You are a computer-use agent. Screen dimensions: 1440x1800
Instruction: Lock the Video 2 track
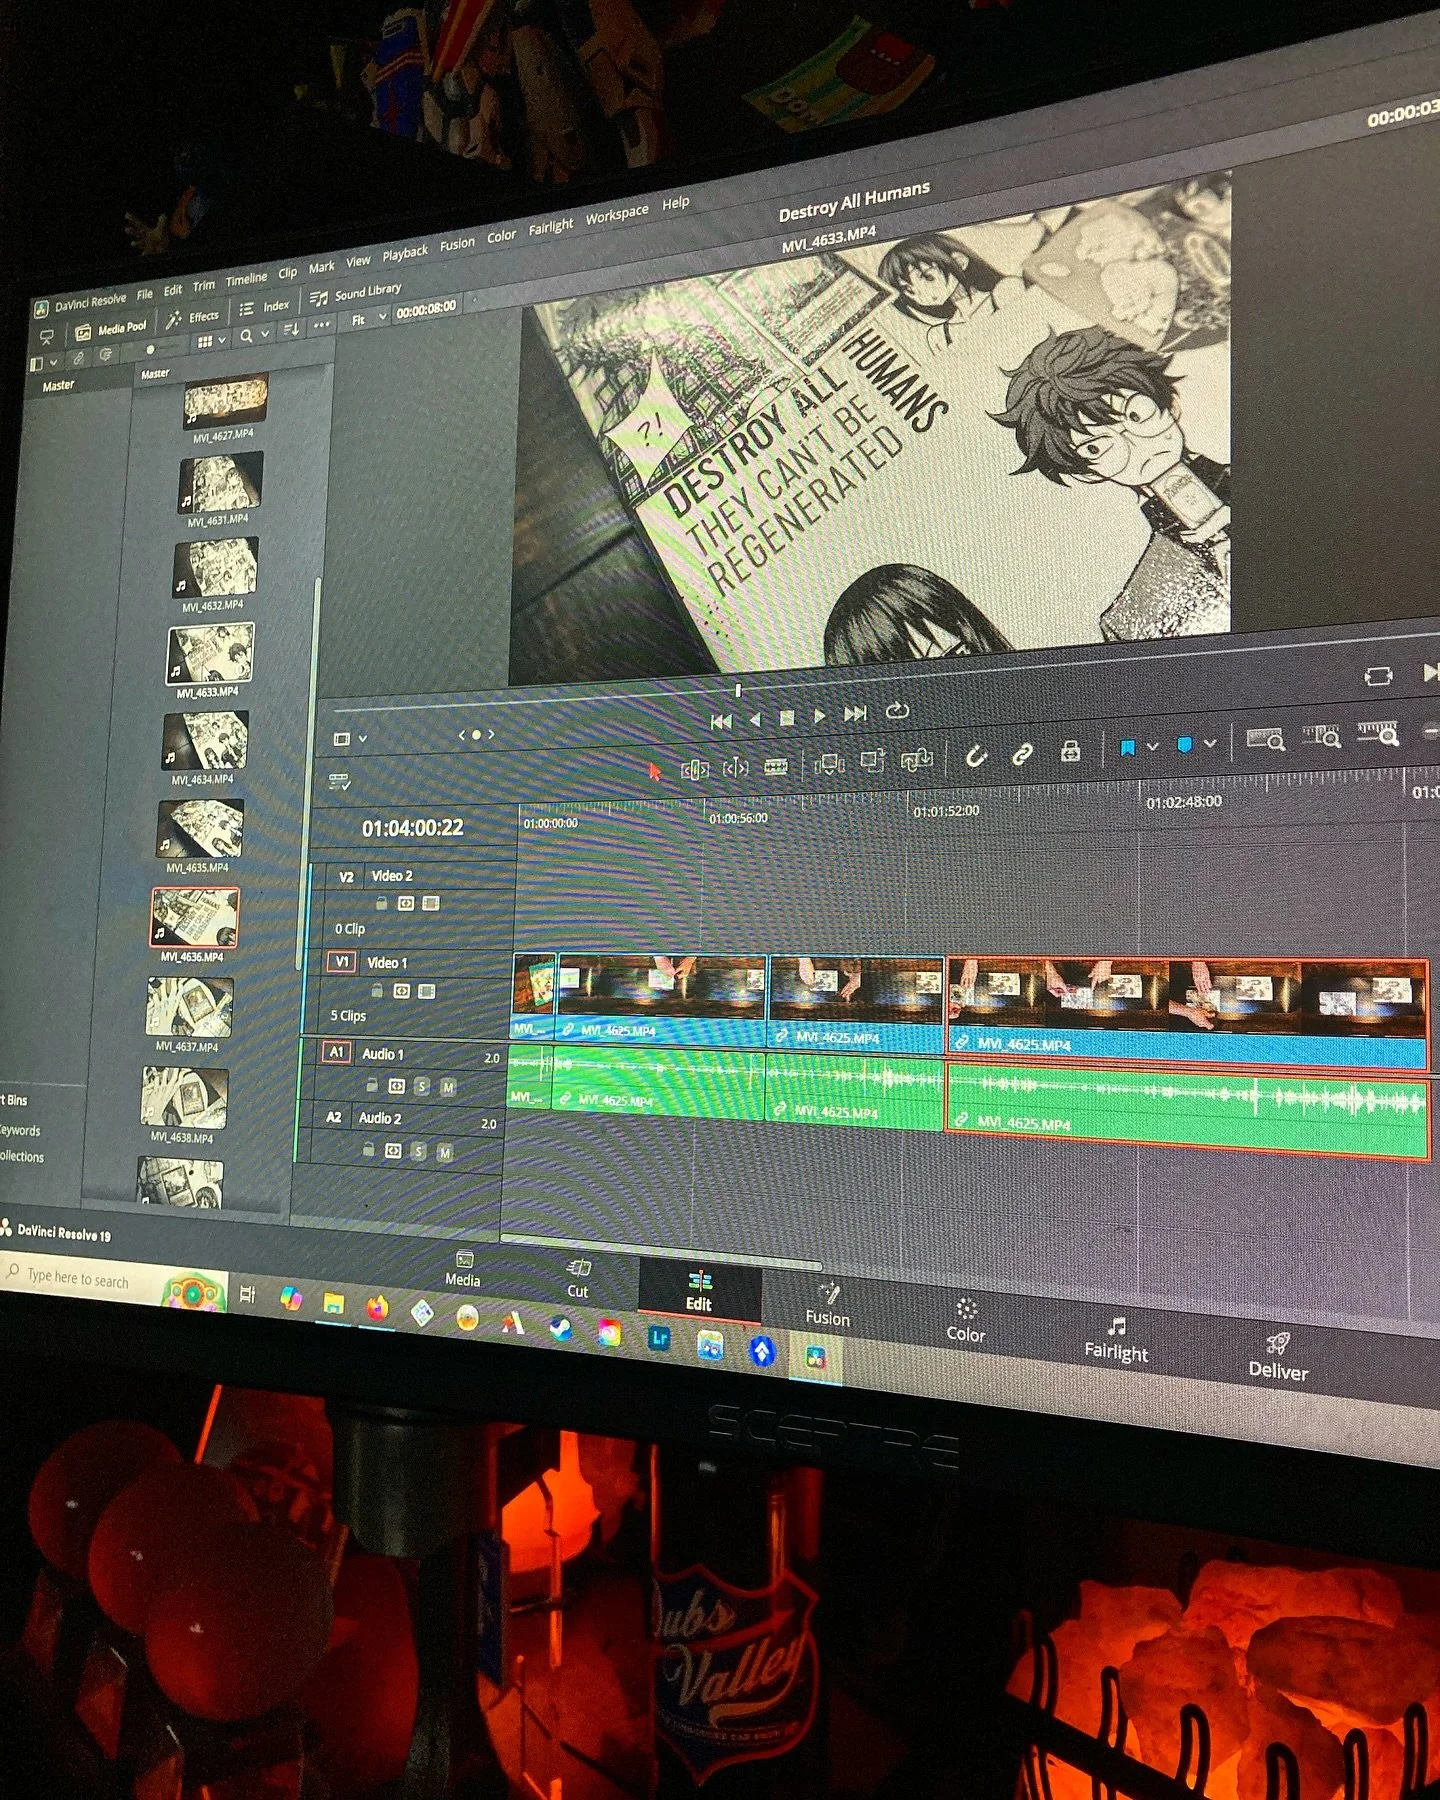(381, 903)
